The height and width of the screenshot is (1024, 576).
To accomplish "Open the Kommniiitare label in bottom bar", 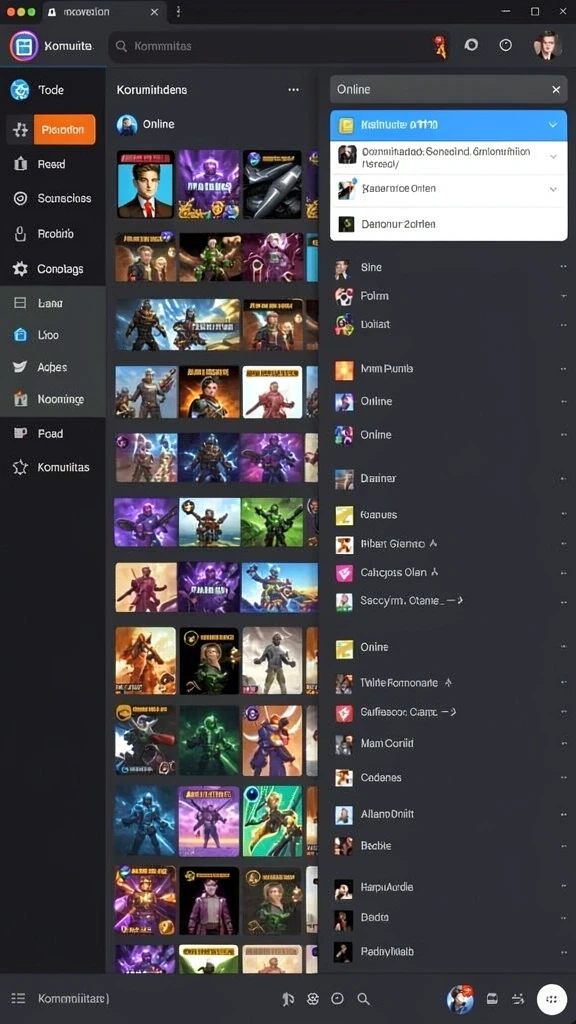I will click(73, 999).
